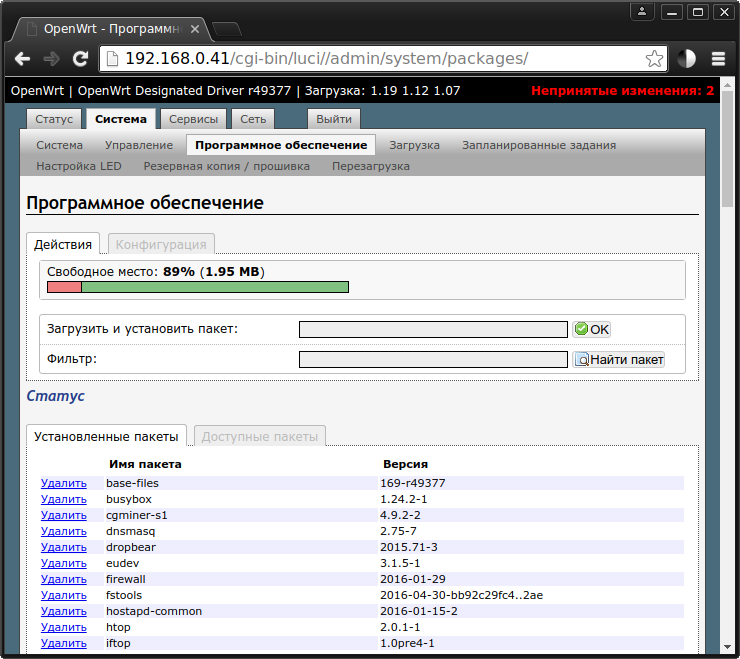Open the browser hamburger menu

click(718, 58)
